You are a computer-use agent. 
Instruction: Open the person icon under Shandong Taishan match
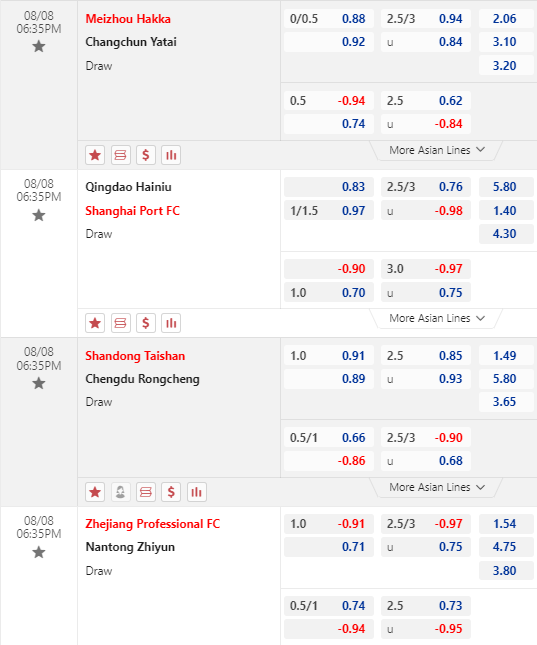[x=120, y=492]
